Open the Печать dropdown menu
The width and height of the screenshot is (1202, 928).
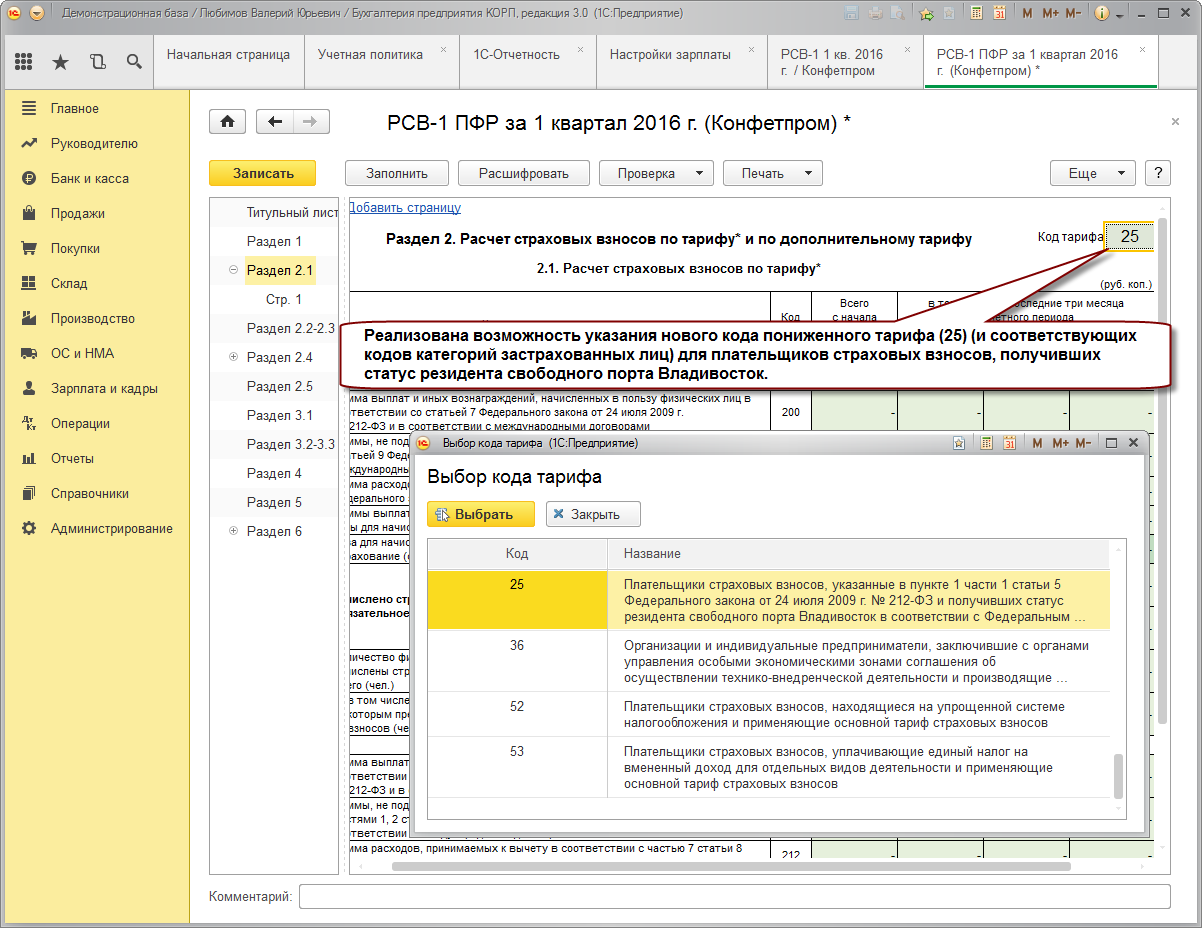tap(773, 173)
